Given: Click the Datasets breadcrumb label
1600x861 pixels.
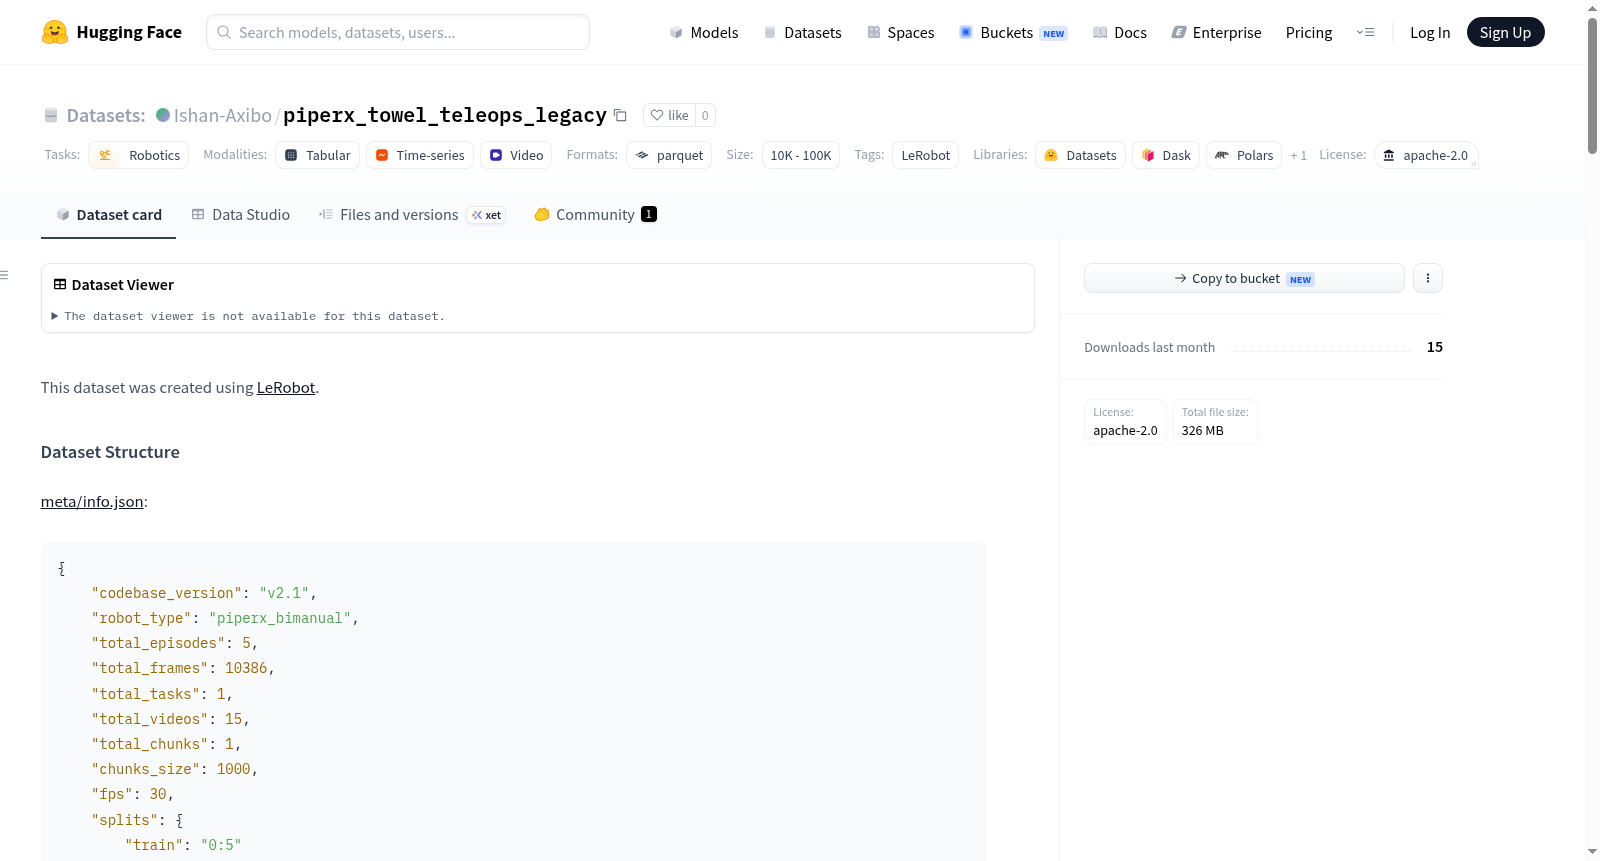Looking at the screenshot, I should (x=106, y=115).
